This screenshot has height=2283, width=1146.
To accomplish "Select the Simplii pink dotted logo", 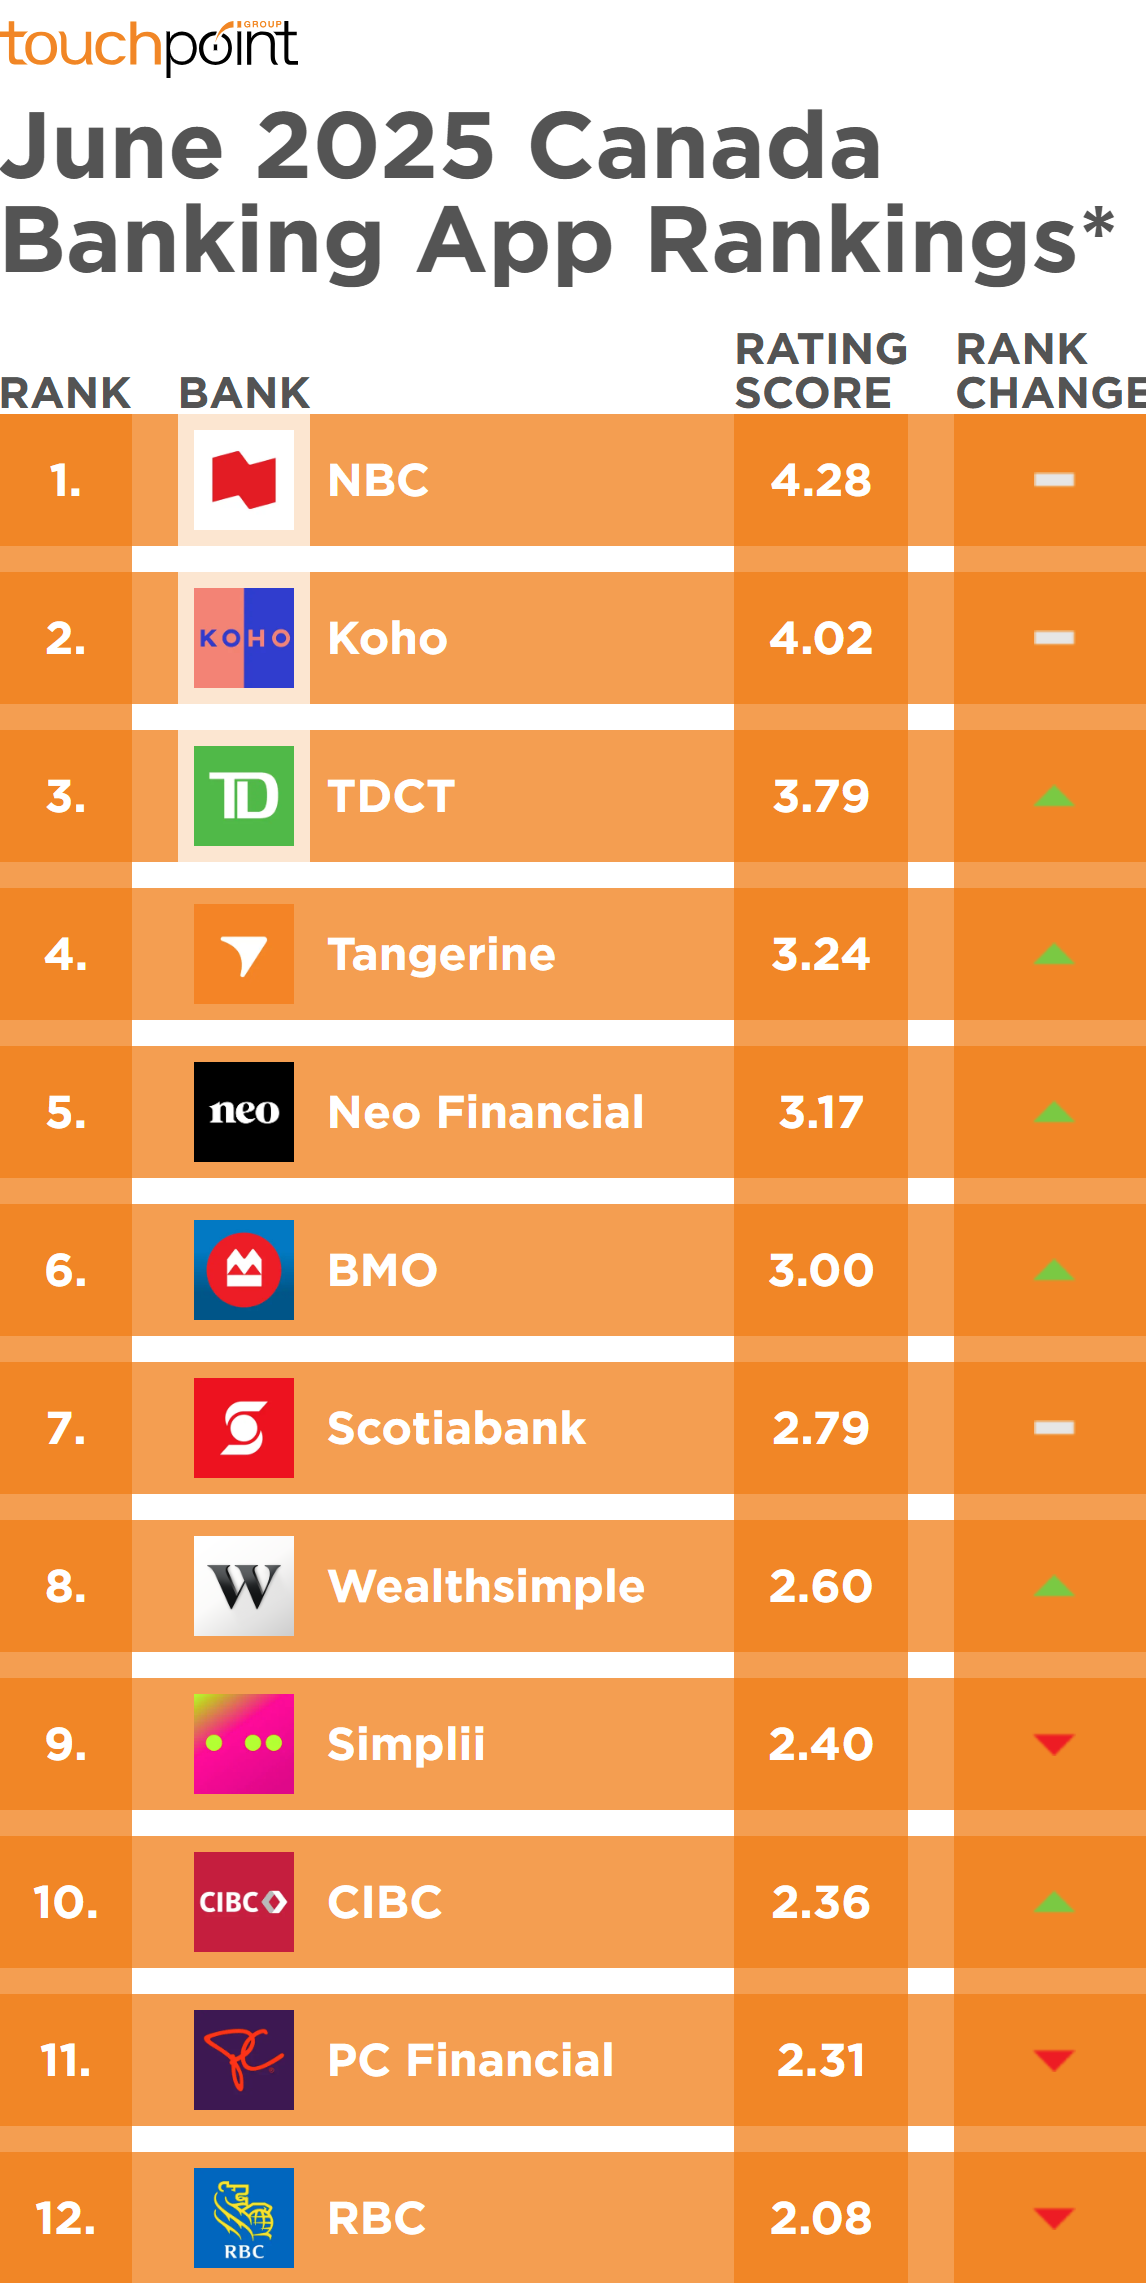I will click(x=244, y=1744).
